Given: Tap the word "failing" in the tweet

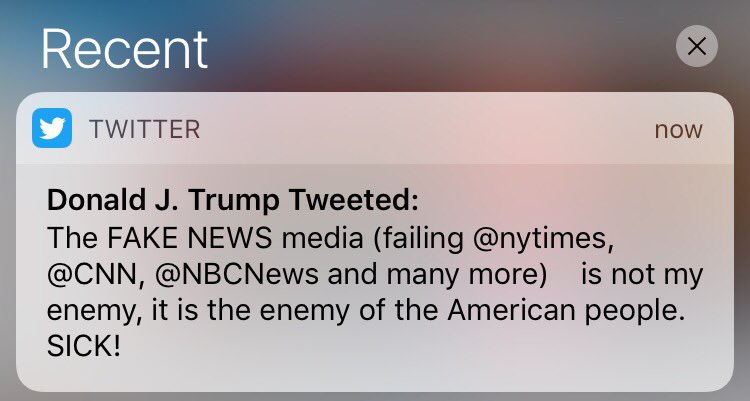Looking at the screenshot, I should pos(418,238).
